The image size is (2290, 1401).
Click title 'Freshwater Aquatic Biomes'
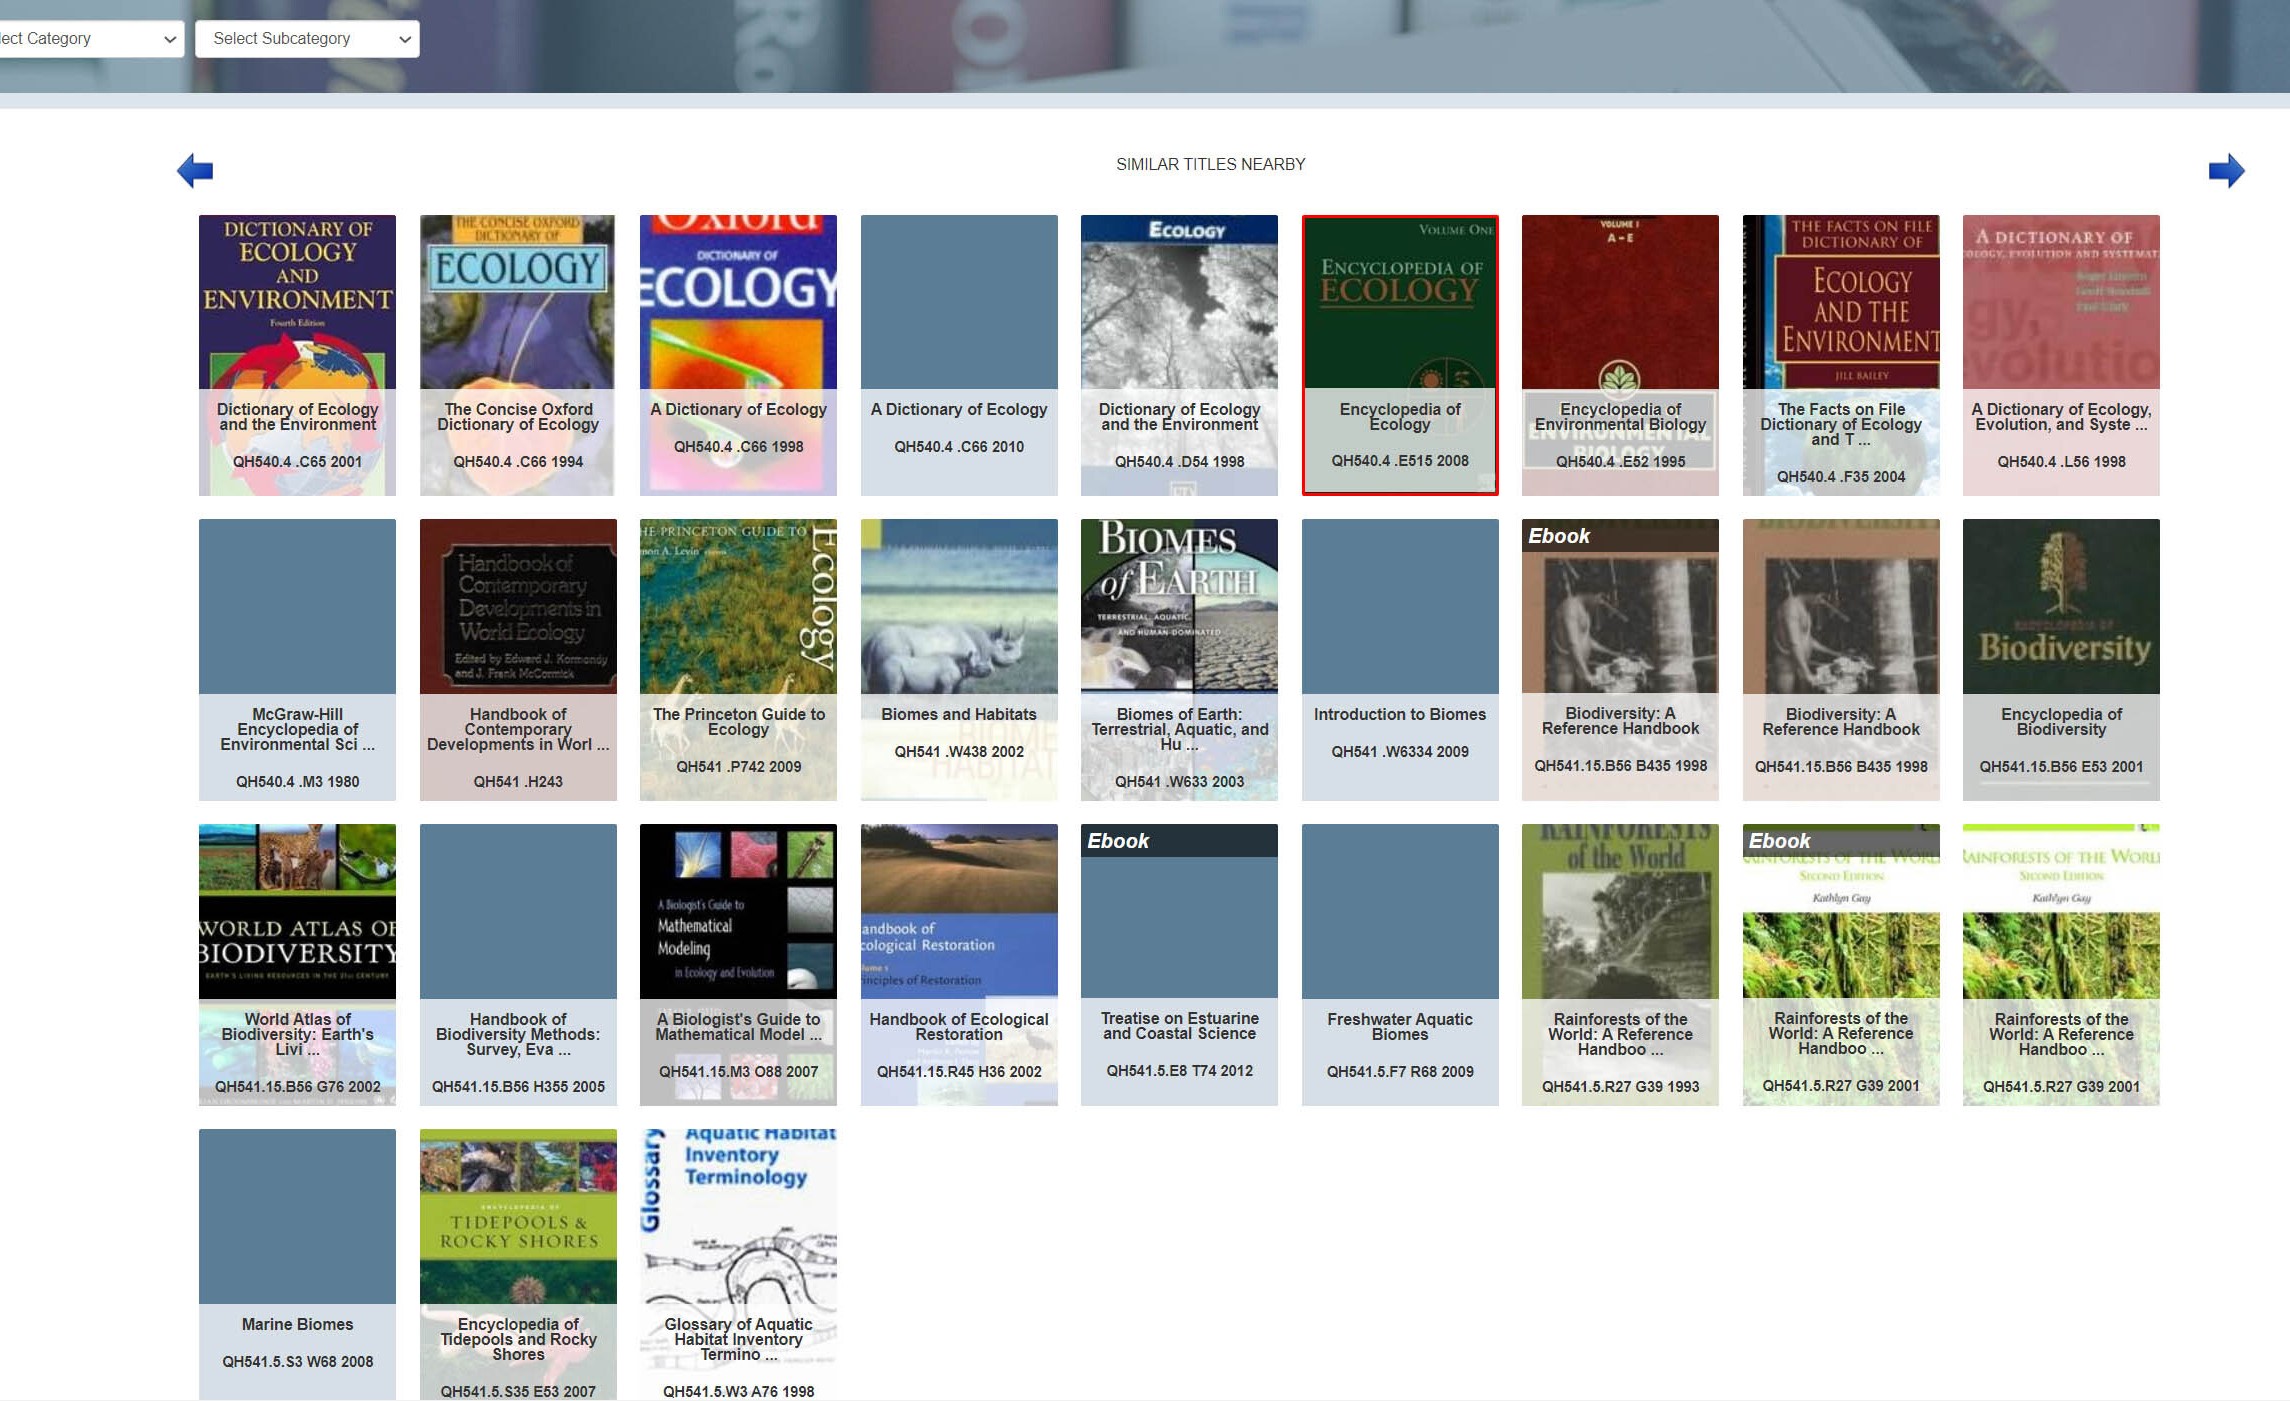pos(1400,1026)
